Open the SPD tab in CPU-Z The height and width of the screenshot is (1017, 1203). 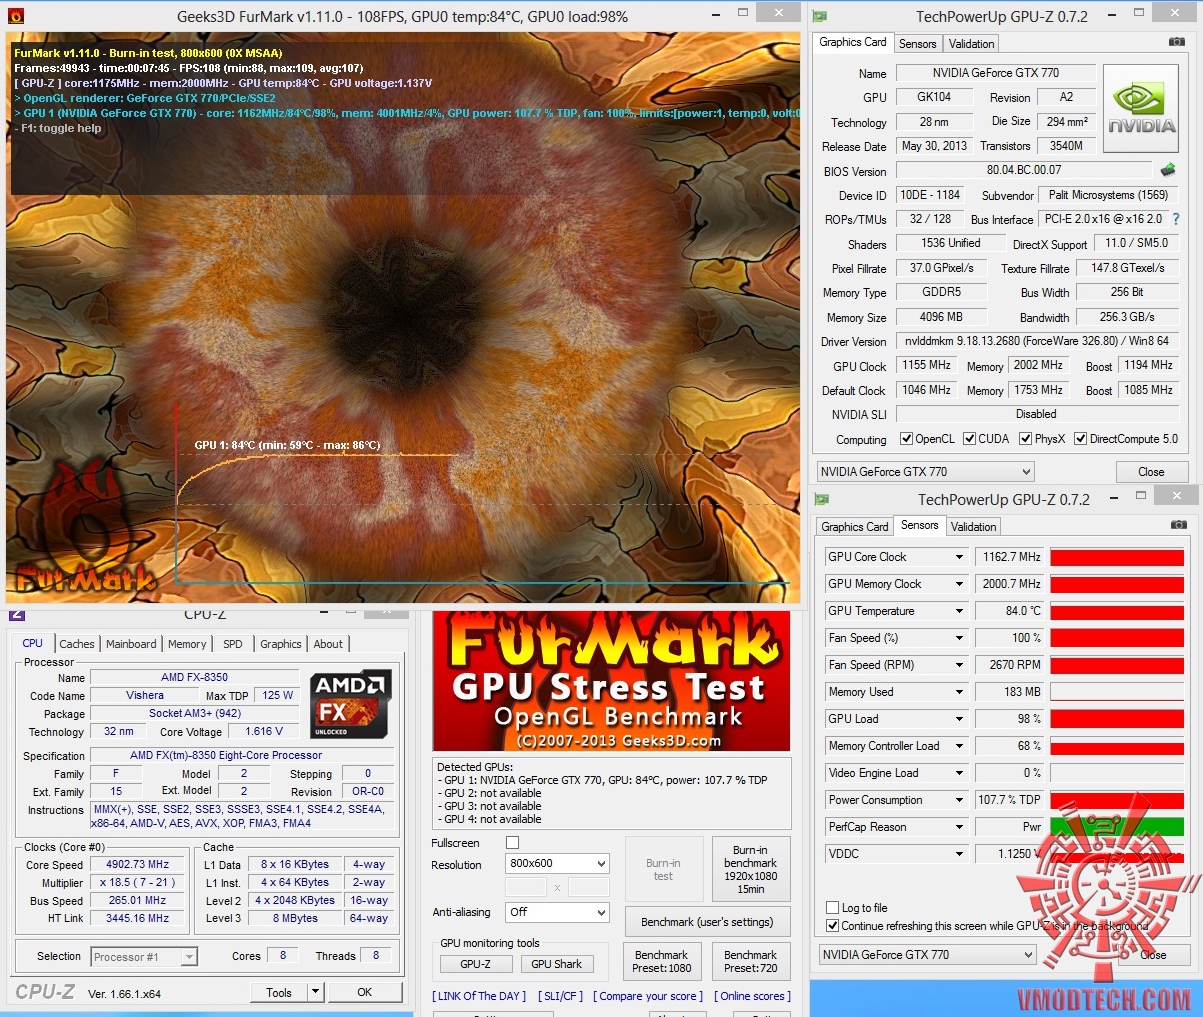coord(232,644)
